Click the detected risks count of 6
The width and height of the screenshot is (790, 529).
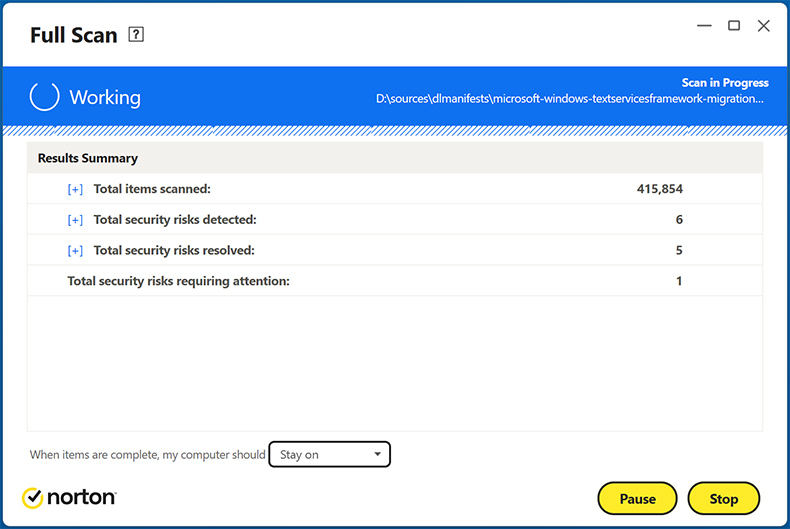point(679,220)
